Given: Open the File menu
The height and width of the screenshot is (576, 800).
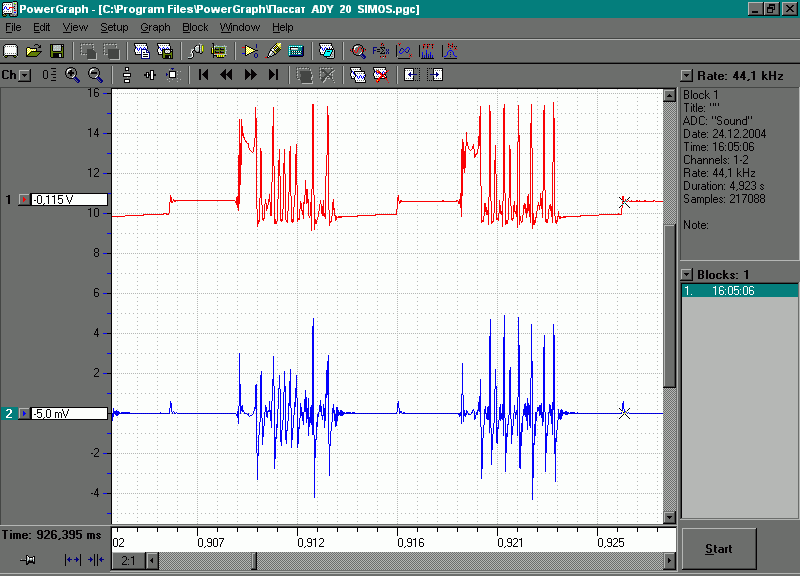Looking at the screenshot, I should (13, 28).
